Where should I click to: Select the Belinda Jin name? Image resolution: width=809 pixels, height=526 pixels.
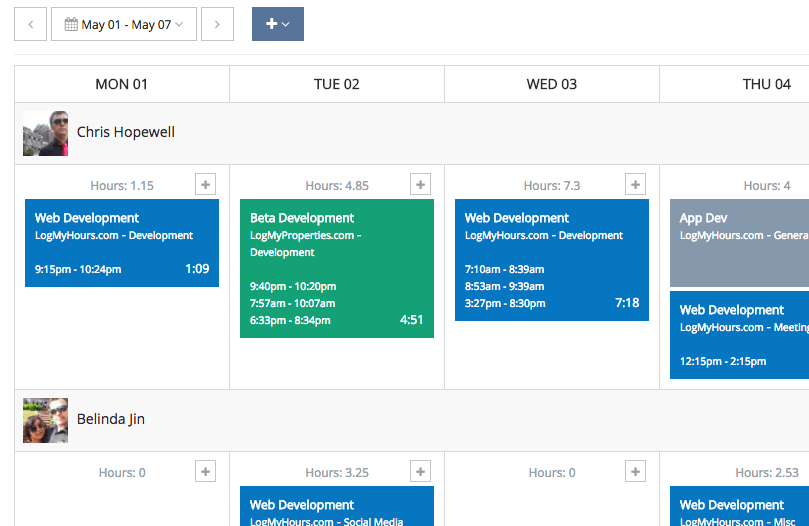point(111,419)
